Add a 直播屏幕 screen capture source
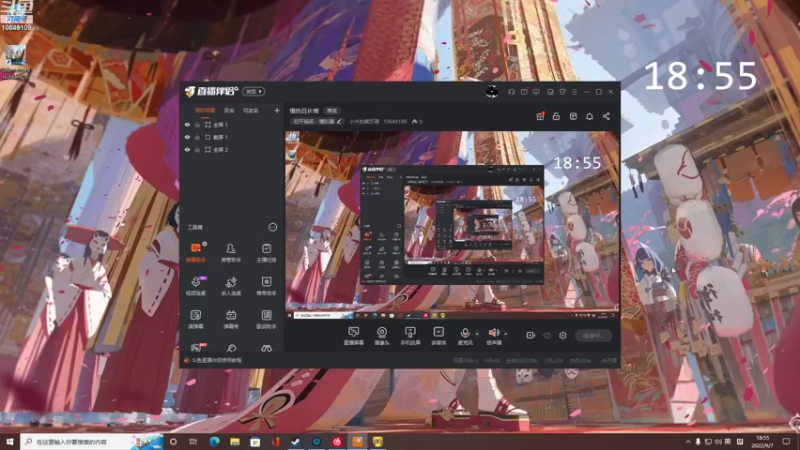 (353, 336)
